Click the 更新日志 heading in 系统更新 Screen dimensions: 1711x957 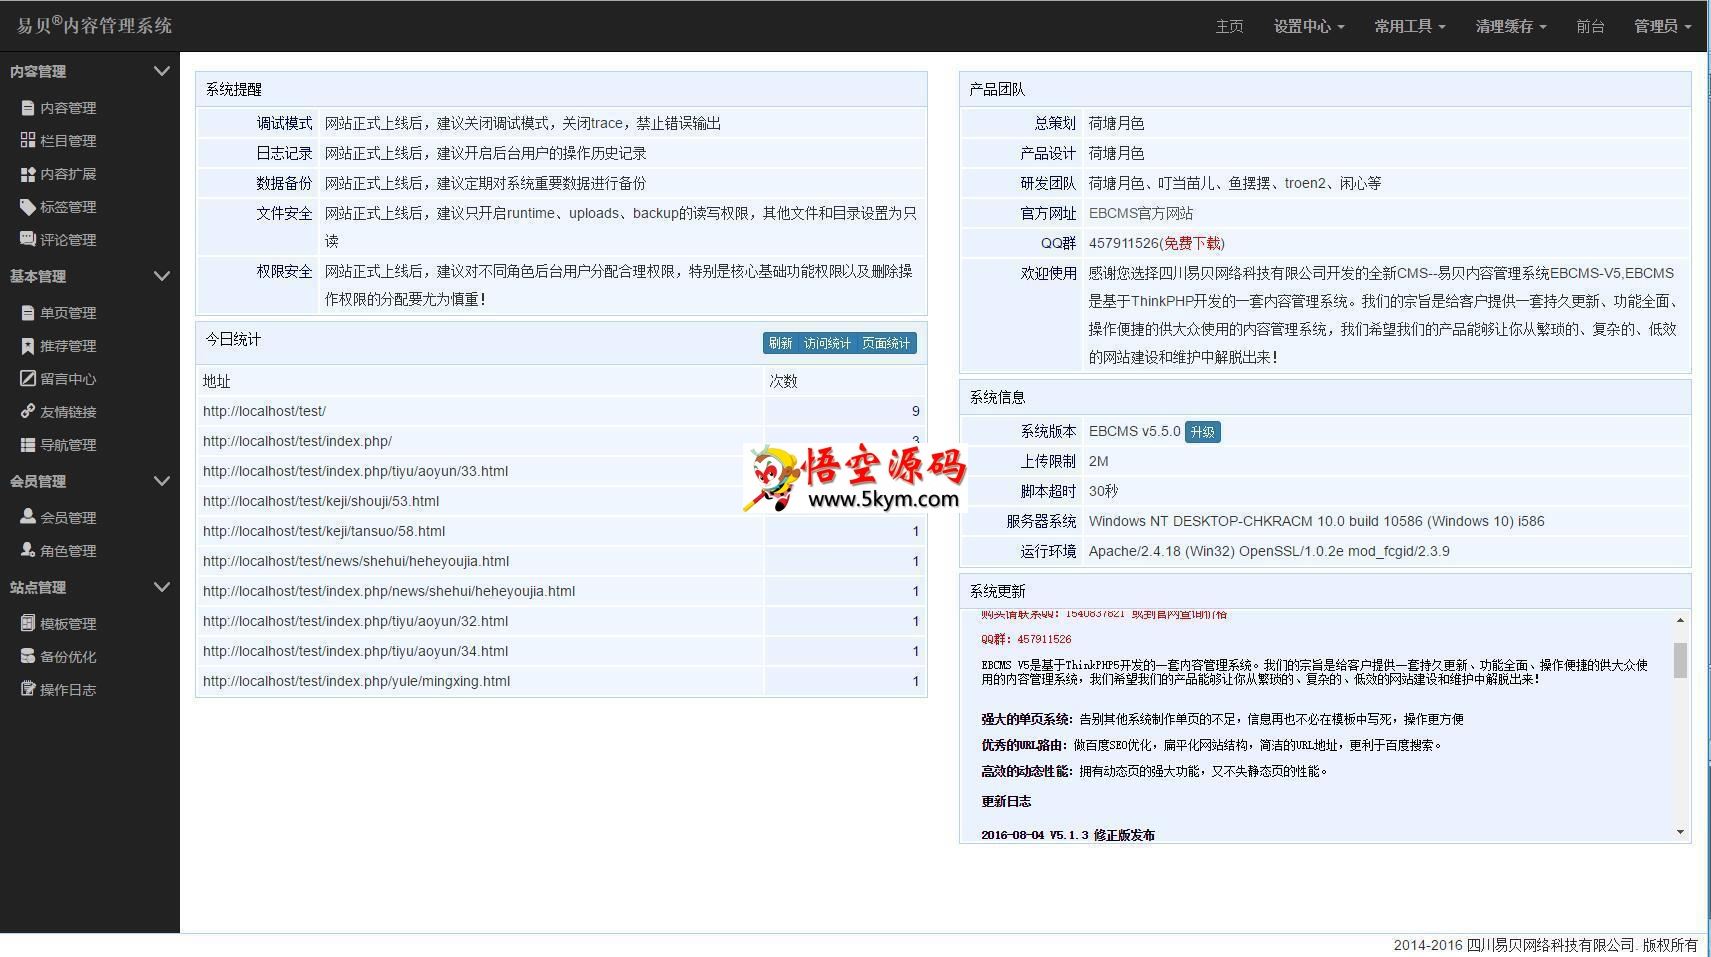(1006, 801)
